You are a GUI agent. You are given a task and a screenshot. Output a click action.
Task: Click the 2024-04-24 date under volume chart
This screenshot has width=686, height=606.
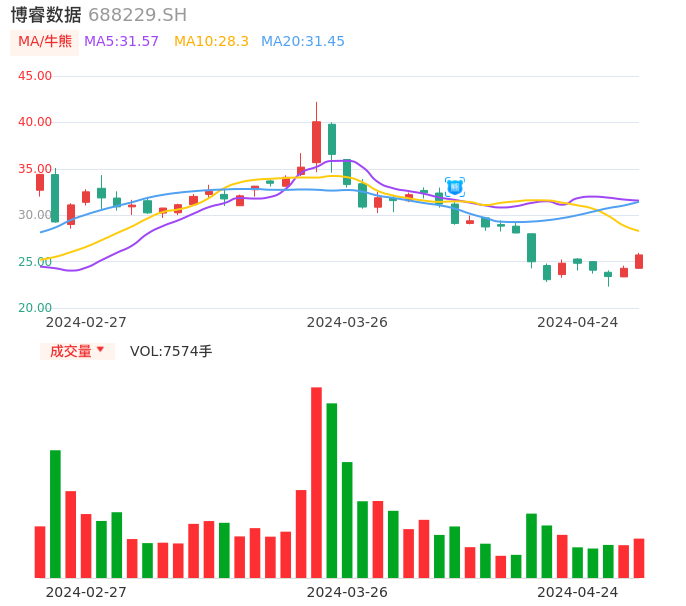click(x=577, y=592)
